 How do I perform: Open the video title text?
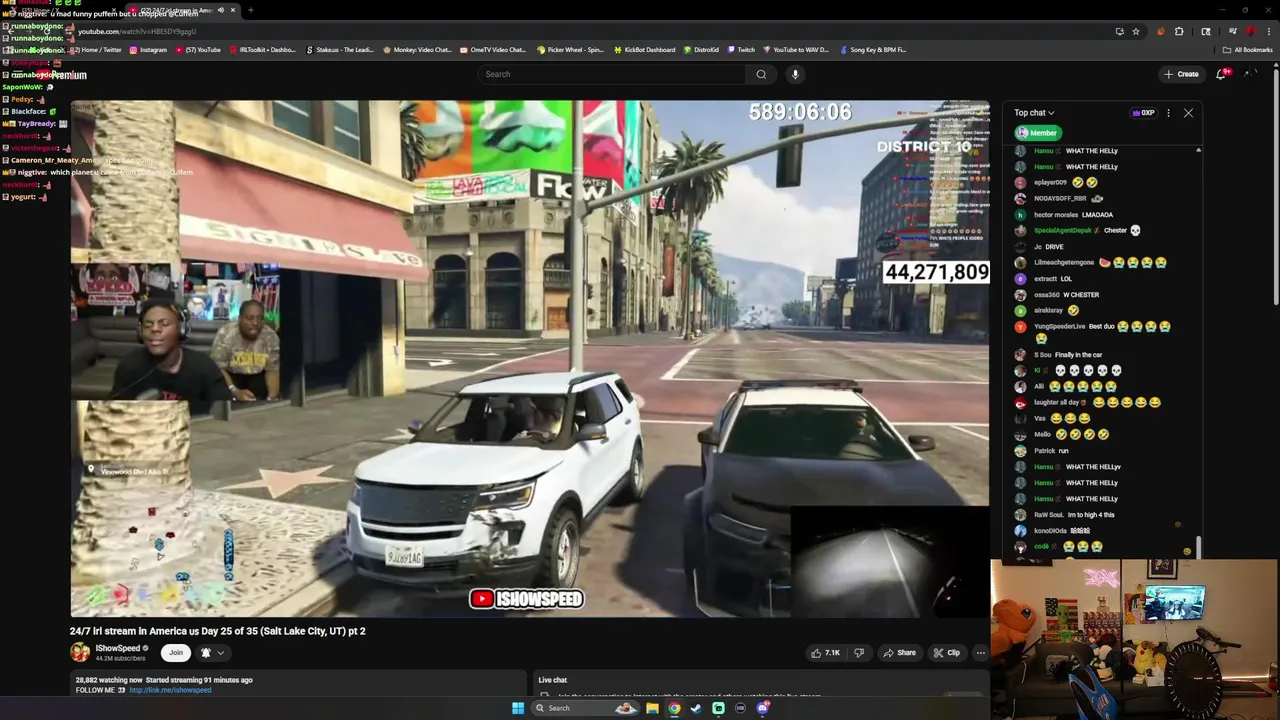click(218, 631)
